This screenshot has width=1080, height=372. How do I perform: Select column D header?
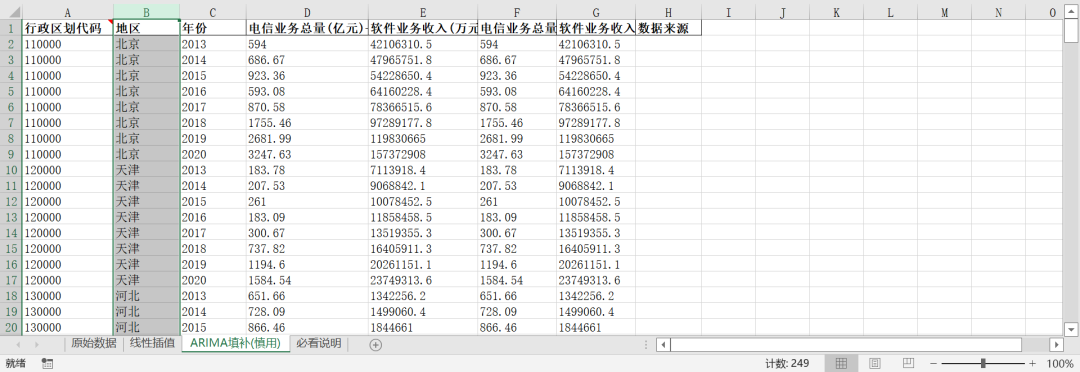(307, 12)
